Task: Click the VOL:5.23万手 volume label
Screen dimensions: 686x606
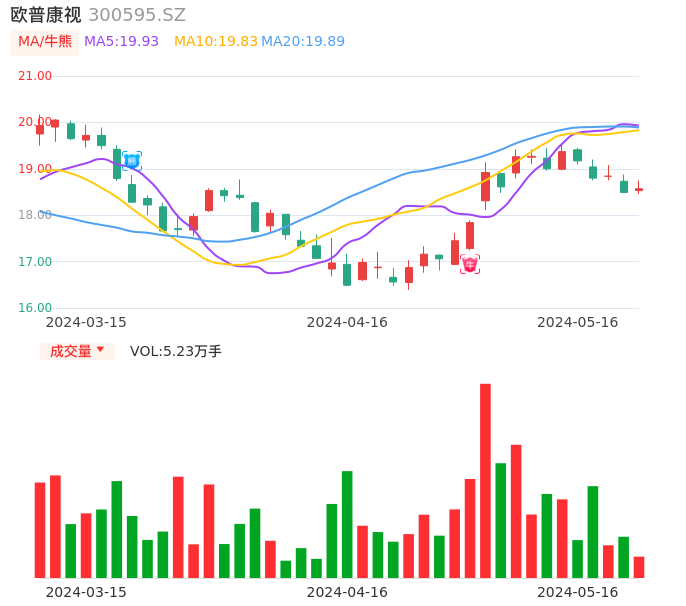Action: [175, 351]
